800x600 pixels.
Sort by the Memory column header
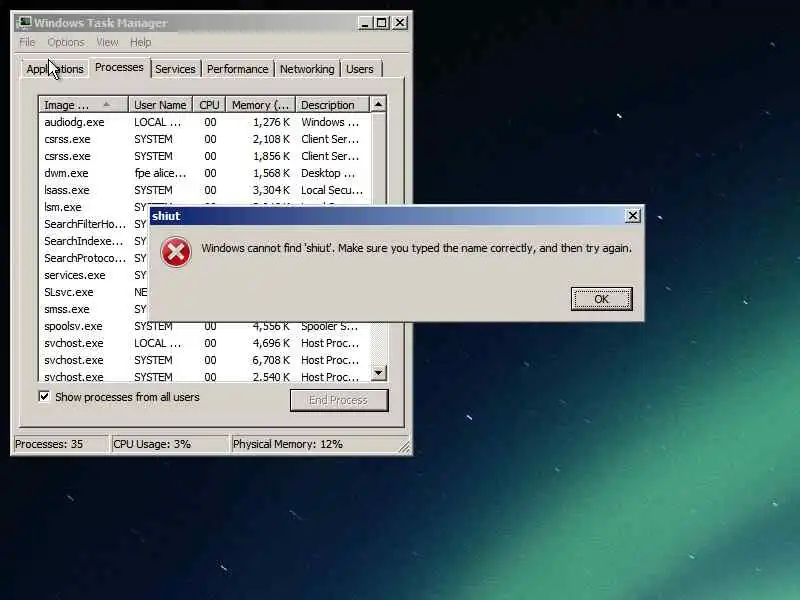(261, 105)
